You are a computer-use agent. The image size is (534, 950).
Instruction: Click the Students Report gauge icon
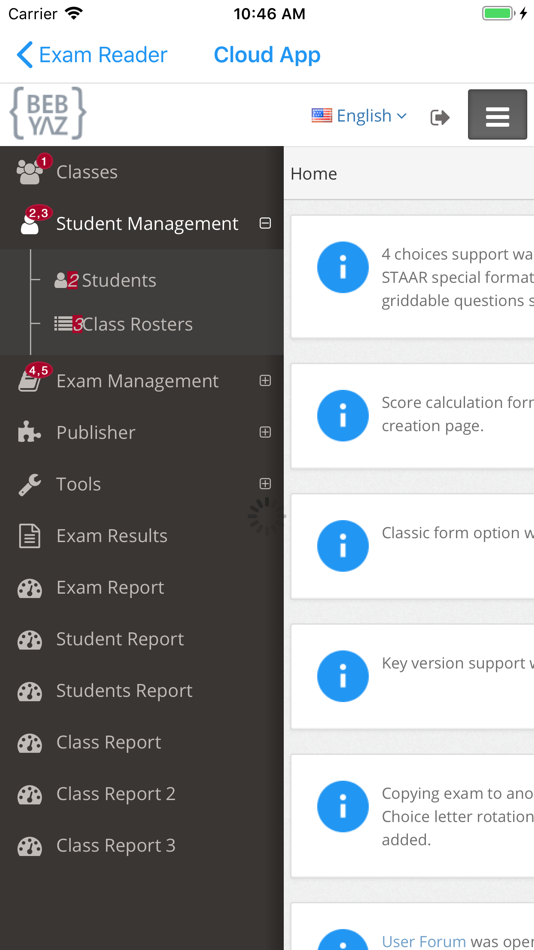coord(30,691)
